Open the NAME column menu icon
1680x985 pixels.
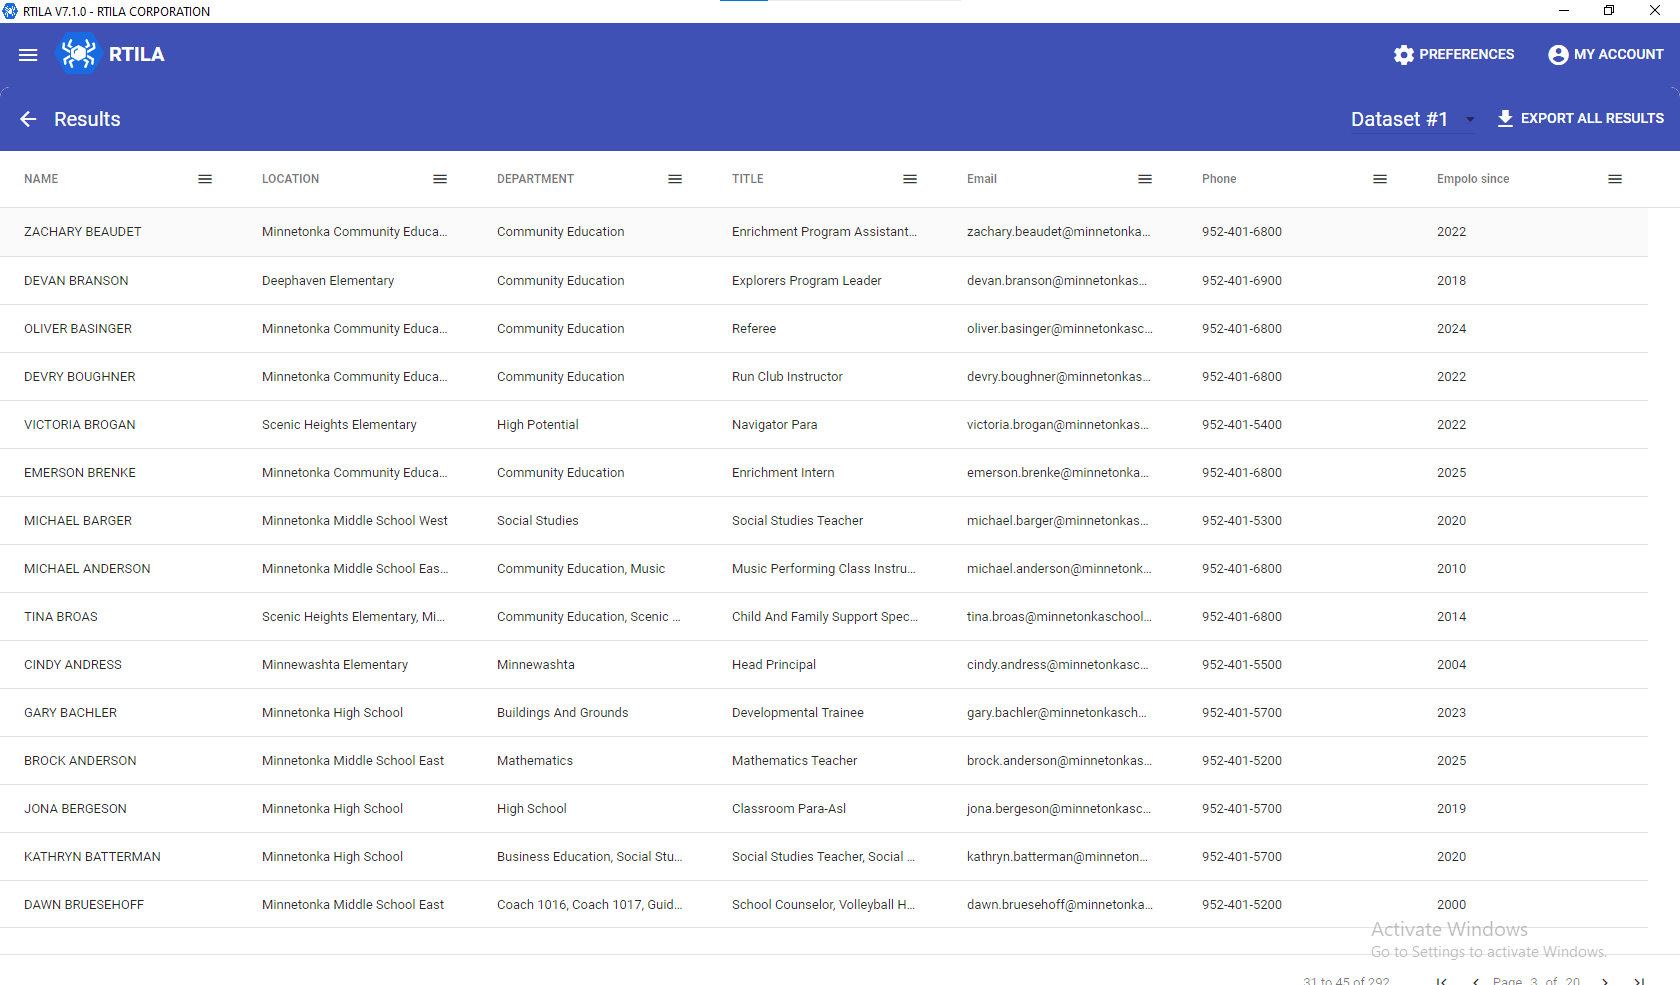(x=205, y=179)
